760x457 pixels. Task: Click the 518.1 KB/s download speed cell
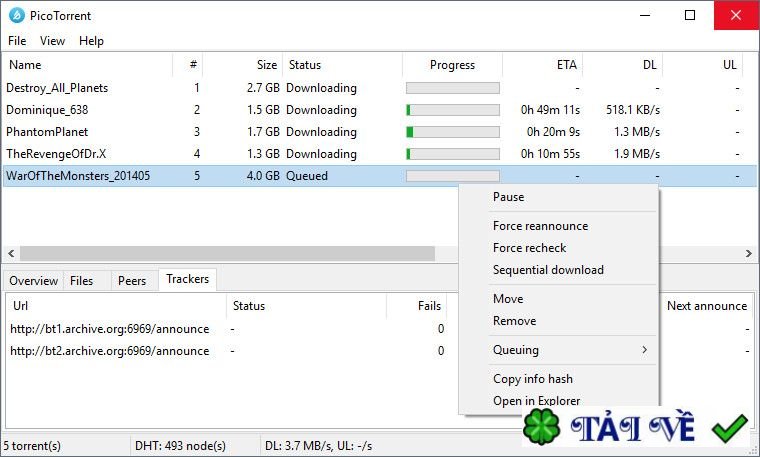[633, 110]
